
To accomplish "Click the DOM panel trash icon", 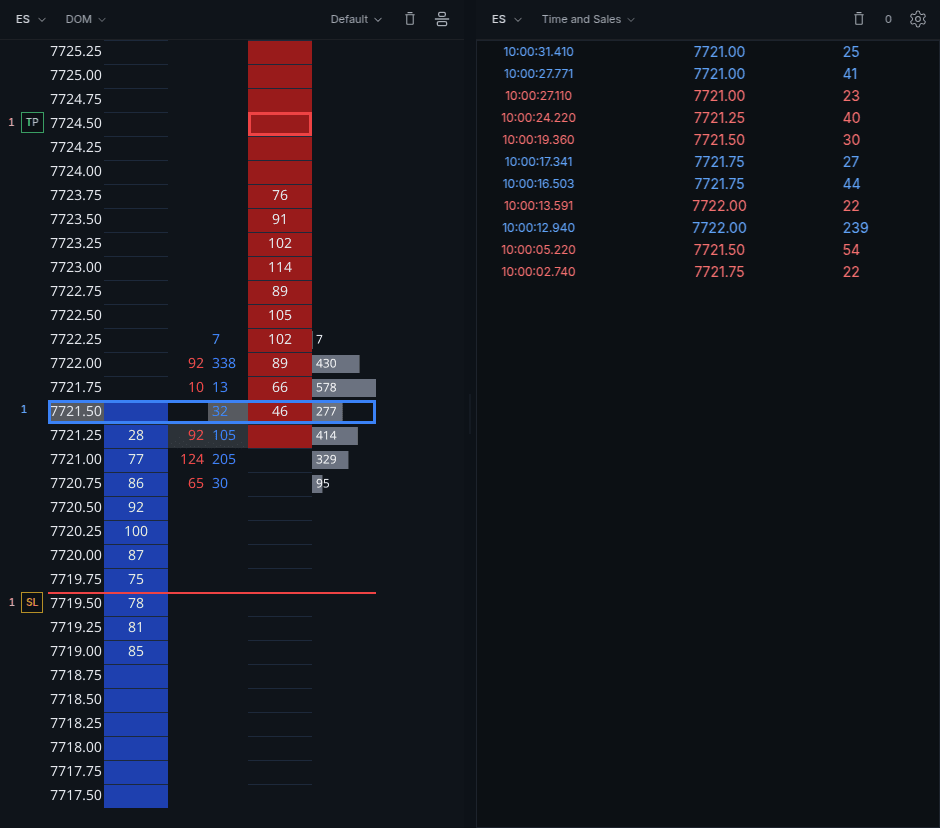I will 410,19.
